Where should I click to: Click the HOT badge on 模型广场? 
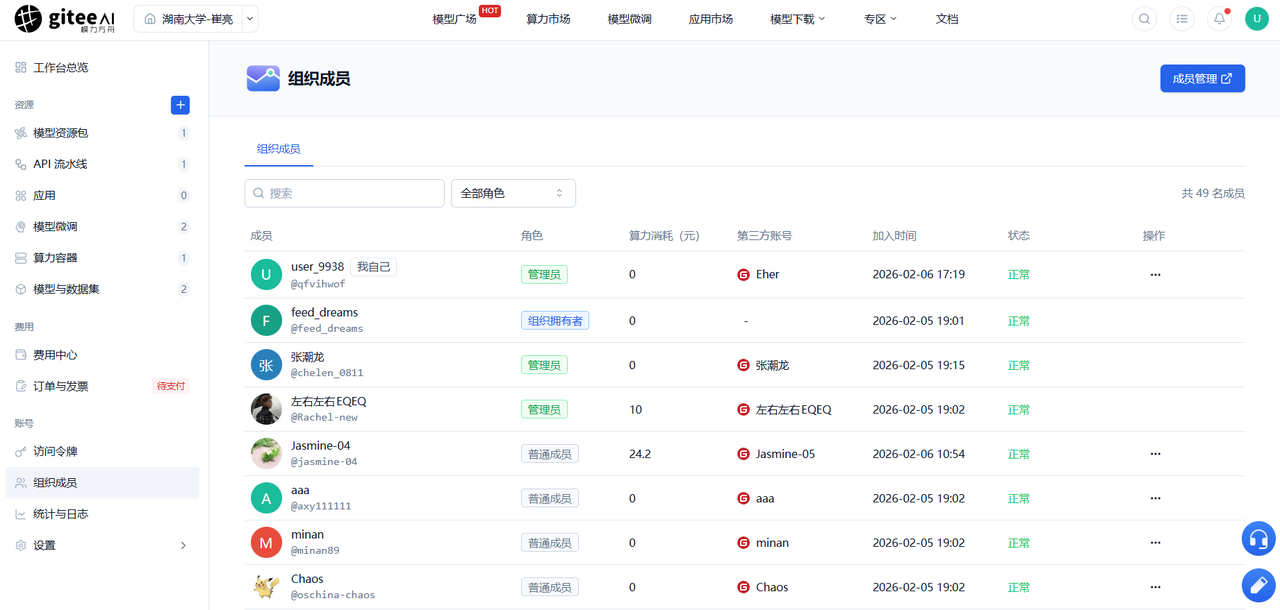pyautogui.click(x=490, y=11)
